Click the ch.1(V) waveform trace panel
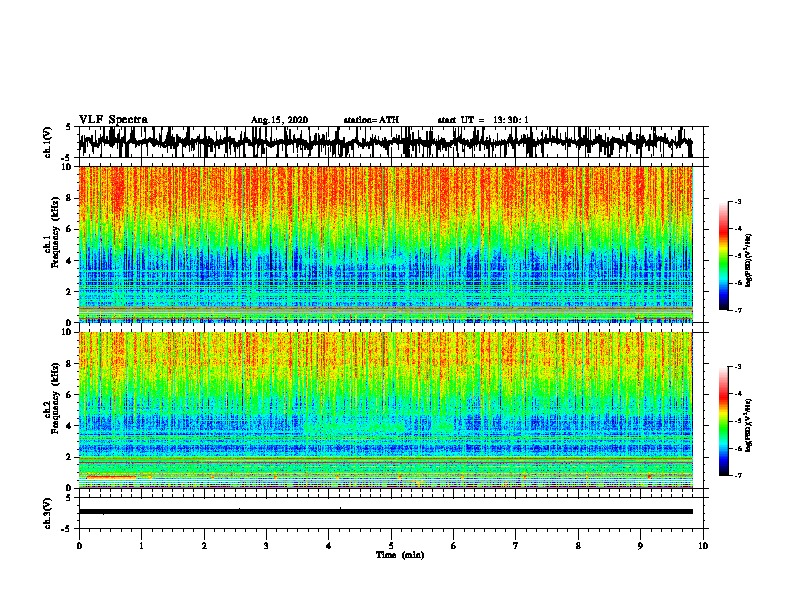 pos(390,142)
